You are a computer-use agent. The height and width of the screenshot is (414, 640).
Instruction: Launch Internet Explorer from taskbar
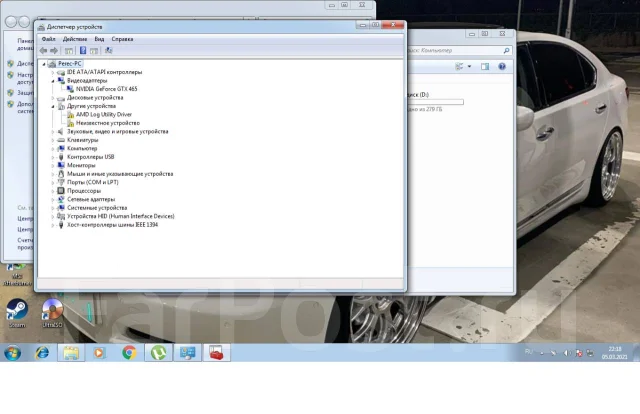tap(42, 353)
